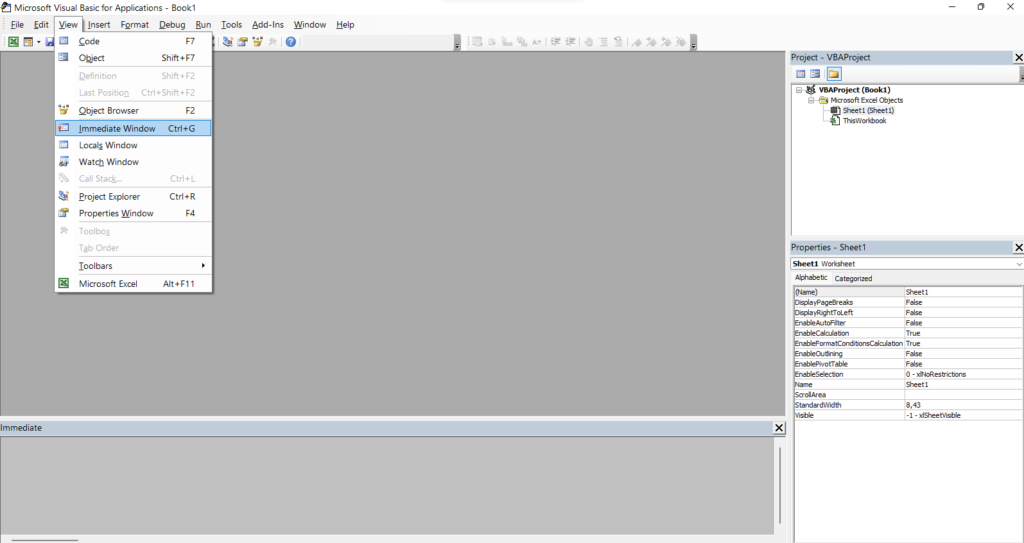Screen dimensions: 1024x543
Task: Open Visual Basic Help question mark icon
Action: click(291, 42)
